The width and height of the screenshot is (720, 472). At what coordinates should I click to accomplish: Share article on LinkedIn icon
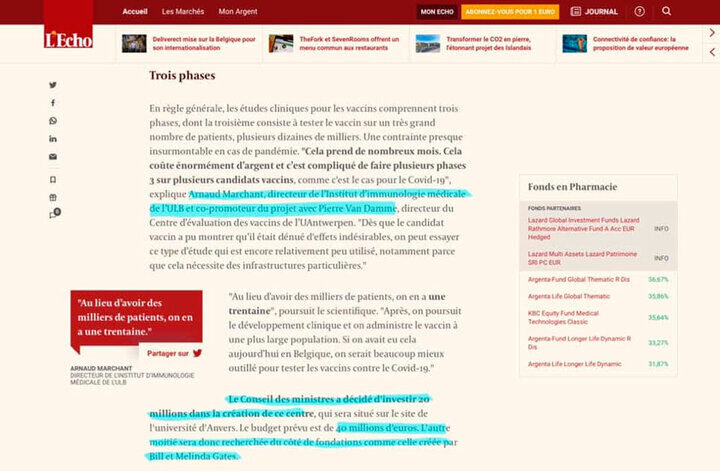coord(53,139)
